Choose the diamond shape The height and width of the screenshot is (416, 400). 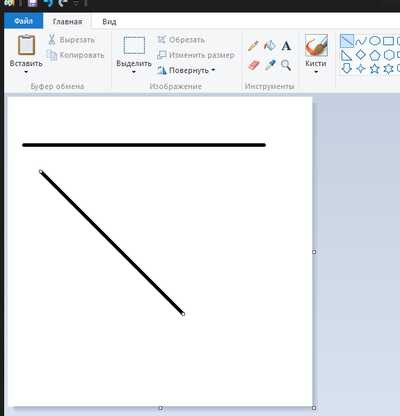tap(361, 55)
